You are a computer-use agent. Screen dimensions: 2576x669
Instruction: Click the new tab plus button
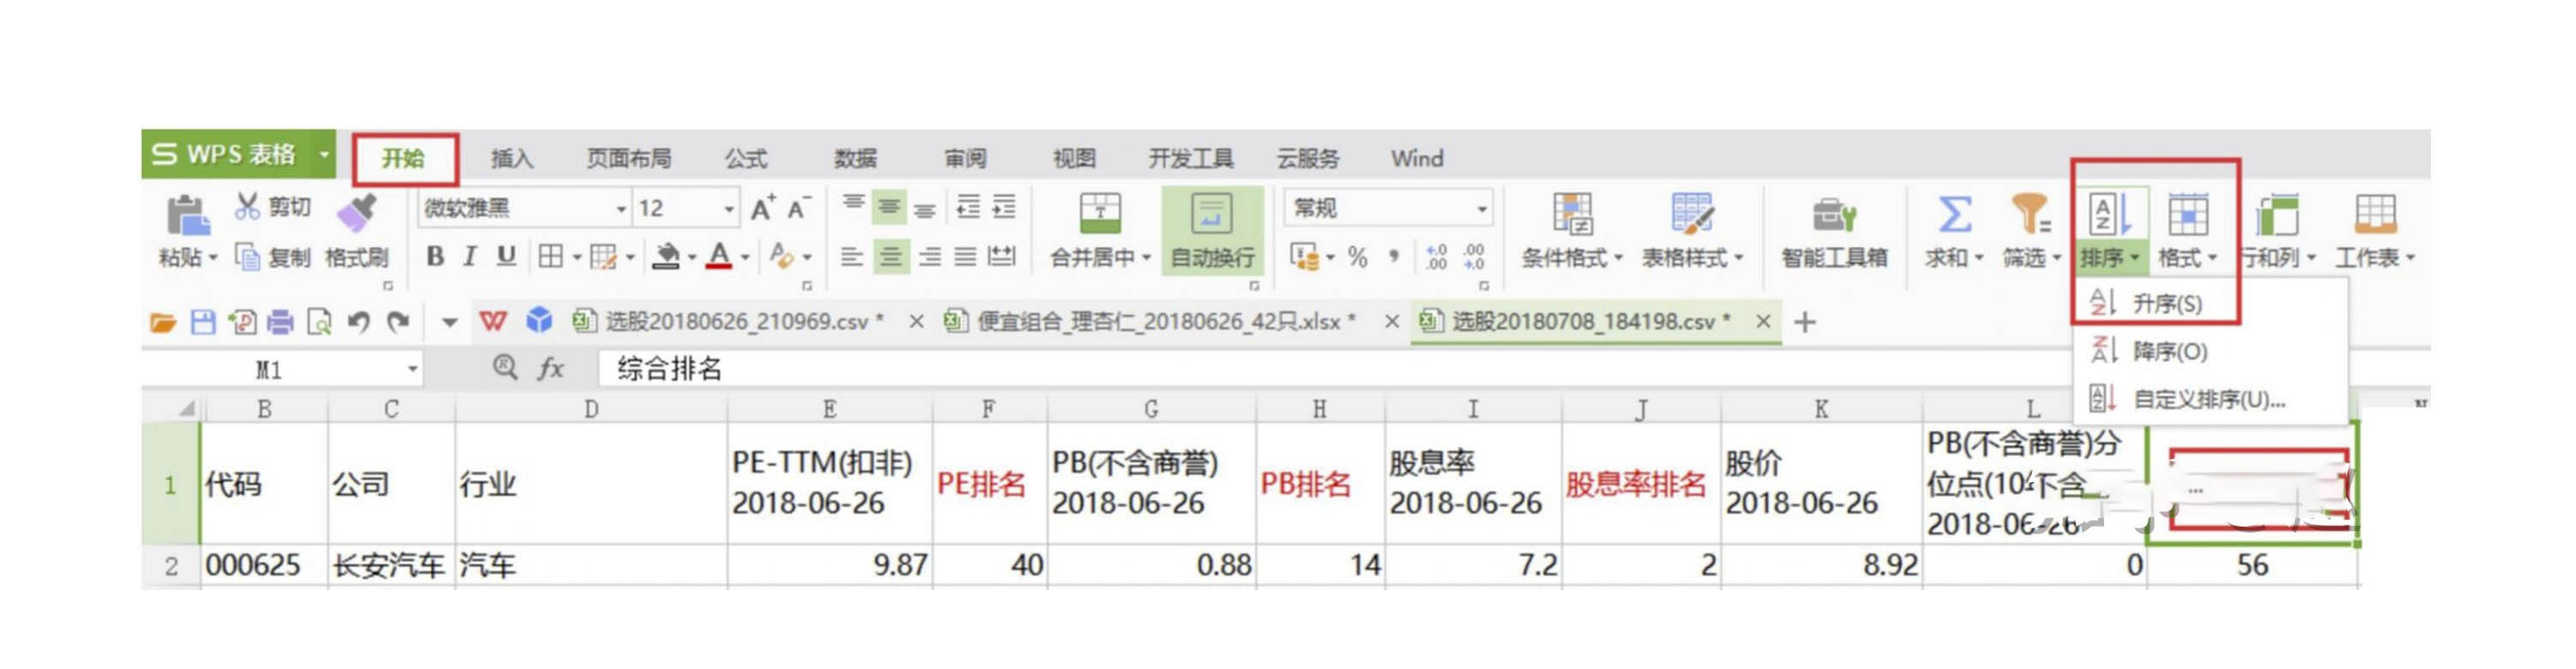pos(1805,322)
